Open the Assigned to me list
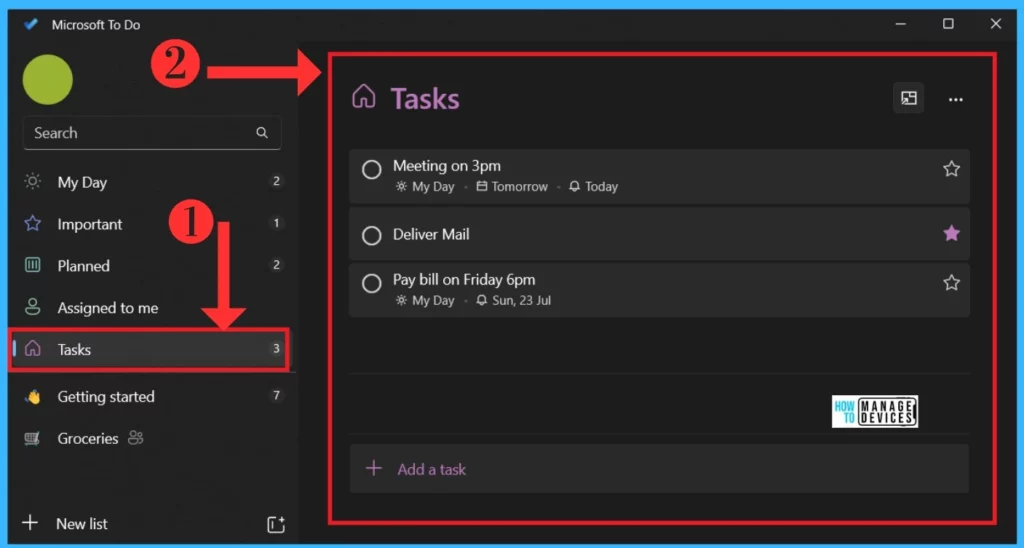The height and width of the screenshot is (548, 1024). click(152, 308)
